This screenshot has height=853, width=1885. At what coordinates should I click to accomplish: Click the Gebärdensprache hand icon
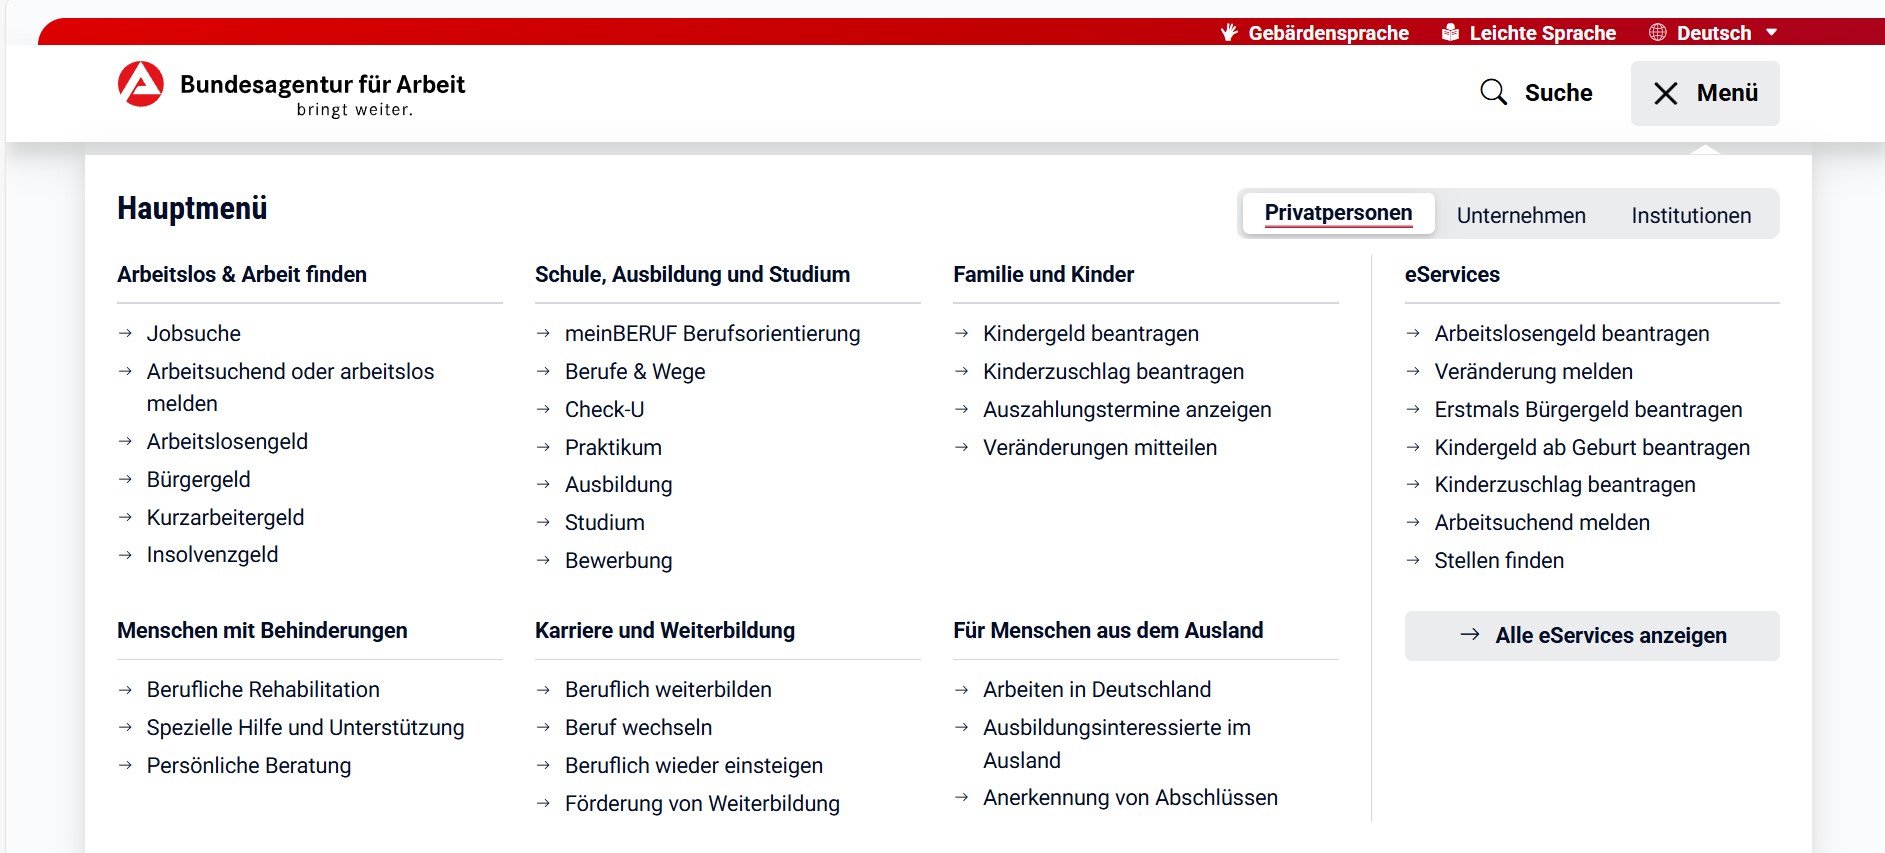click(x=1229, y=33)
